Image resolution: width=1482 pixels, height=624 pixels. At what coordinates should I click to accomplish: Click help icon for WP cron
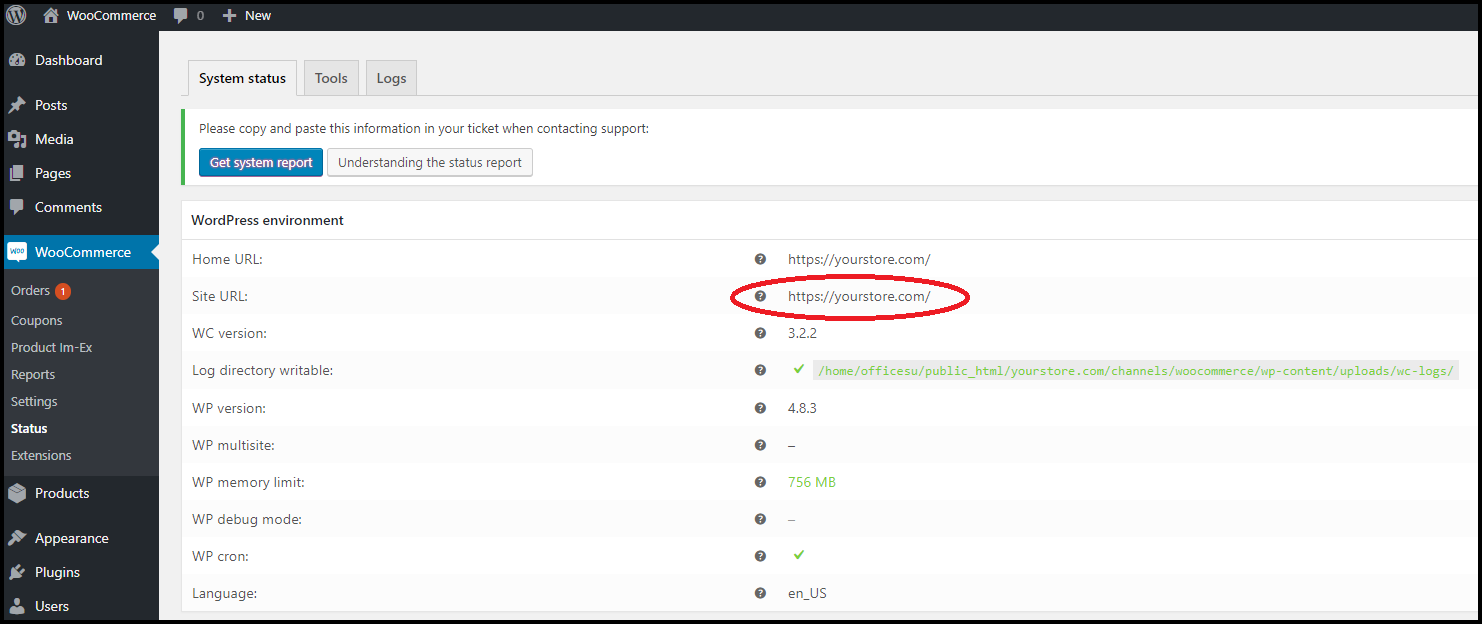click(760, 556)
